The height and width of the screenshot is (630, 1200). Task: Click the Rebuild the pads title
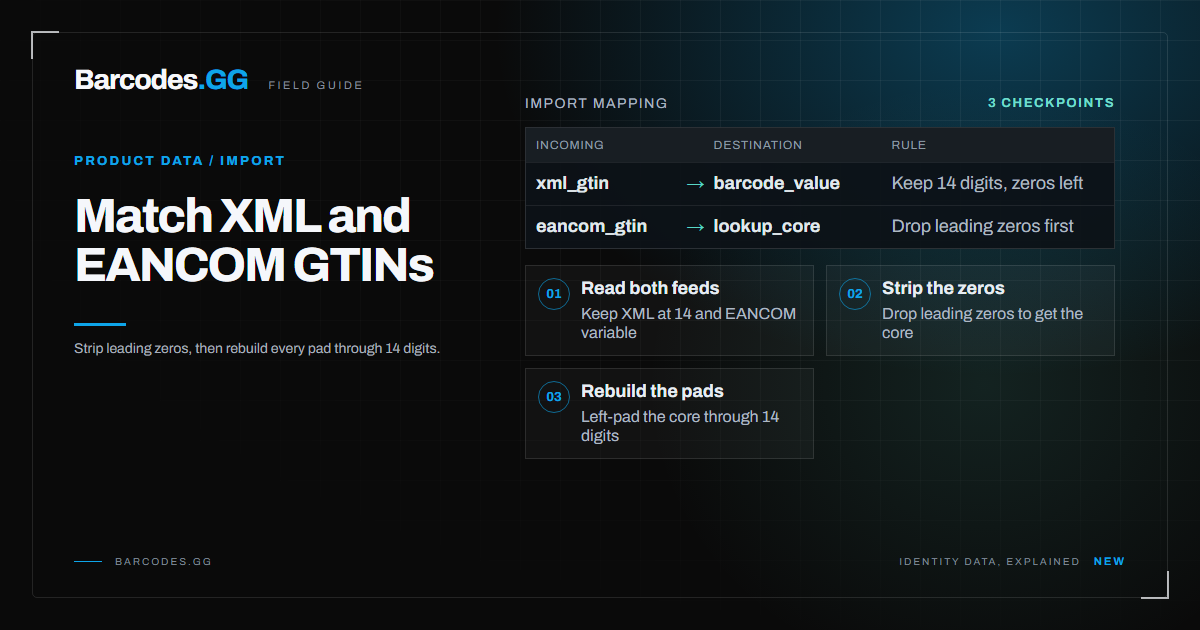coord(652,391)
